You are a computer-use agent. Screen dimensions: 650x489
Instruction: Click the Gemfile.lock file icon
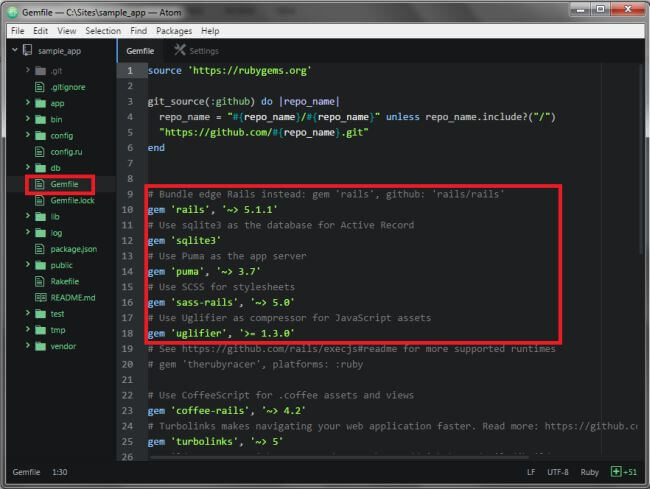tap(40, 200)
